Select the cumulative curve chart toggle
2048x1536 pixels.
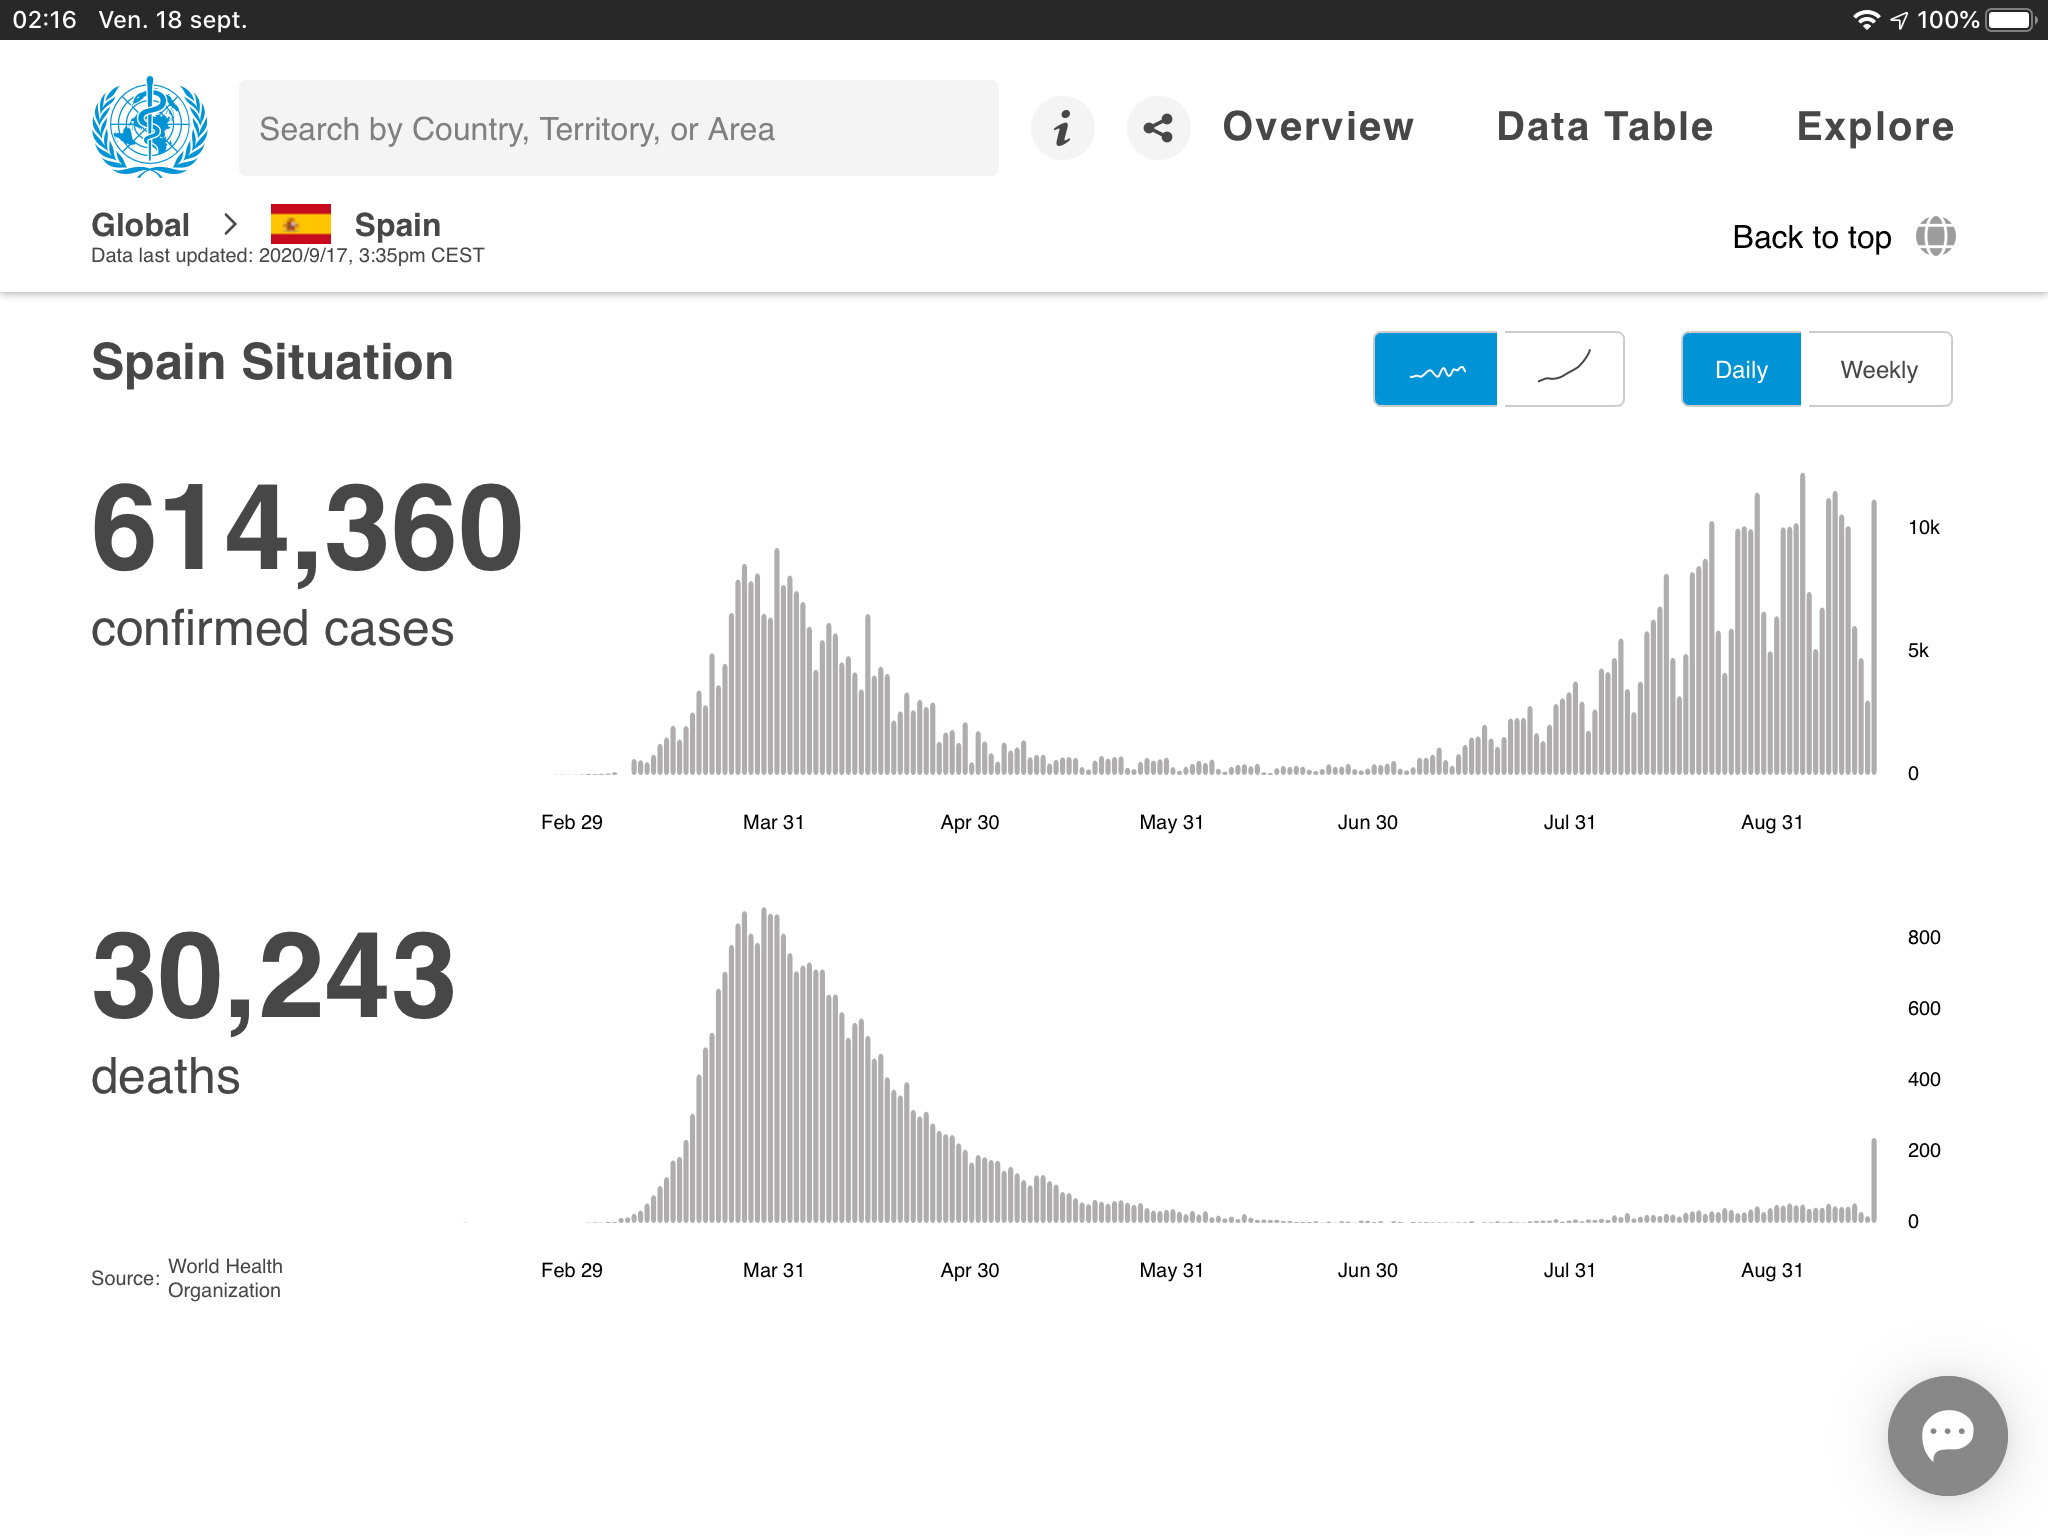click(x=1563, y=369)
